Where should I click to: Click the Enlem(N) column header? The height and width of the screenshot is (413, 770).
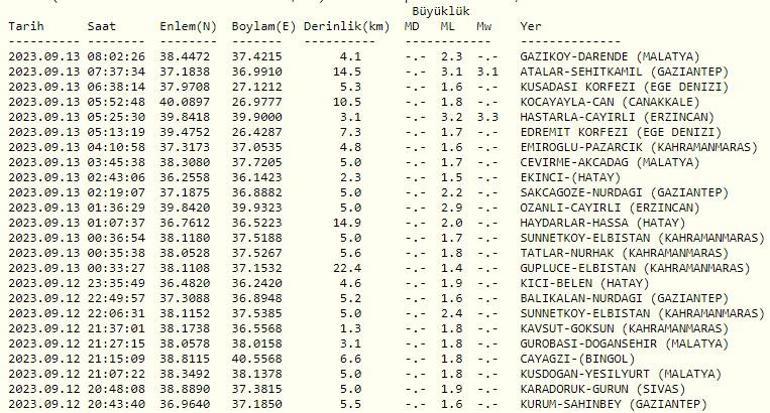[x=188, y=27]
